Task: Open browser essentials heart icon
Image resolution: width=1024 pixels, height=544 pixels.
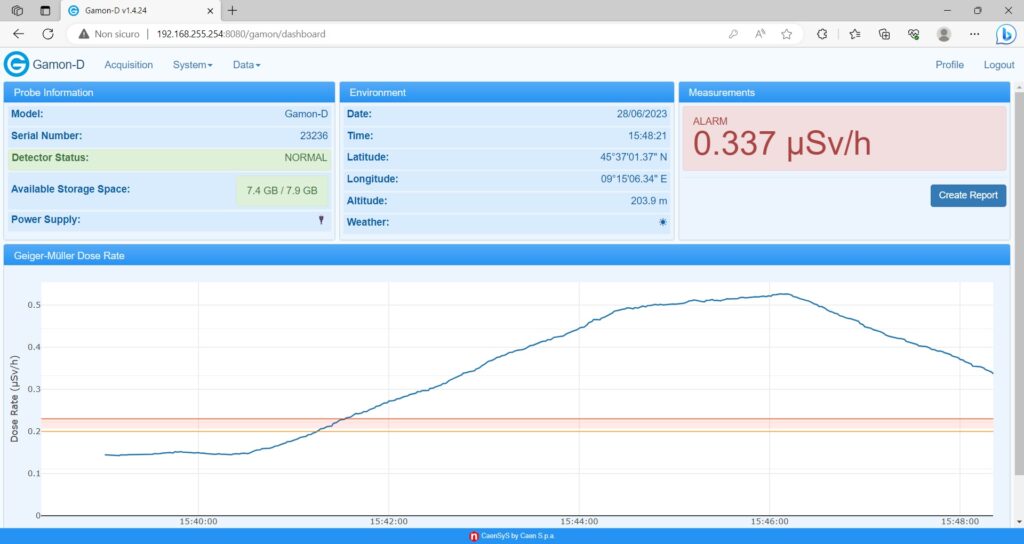Action: (x=914, y=34)
